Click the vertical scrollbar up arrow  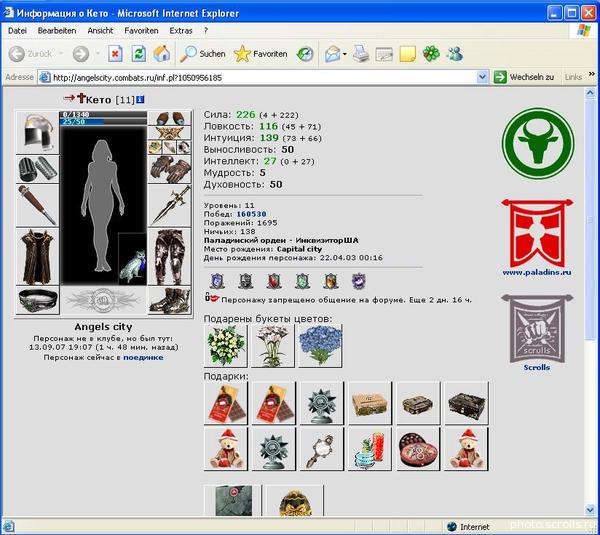(x=590, y=93)
